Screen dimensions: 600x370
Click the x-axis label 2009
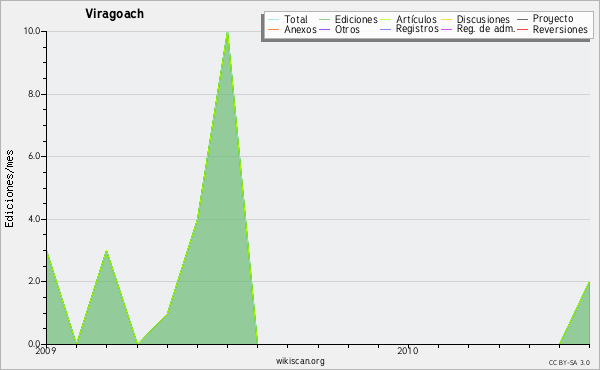pyautogui.click(x=46, y=351)
